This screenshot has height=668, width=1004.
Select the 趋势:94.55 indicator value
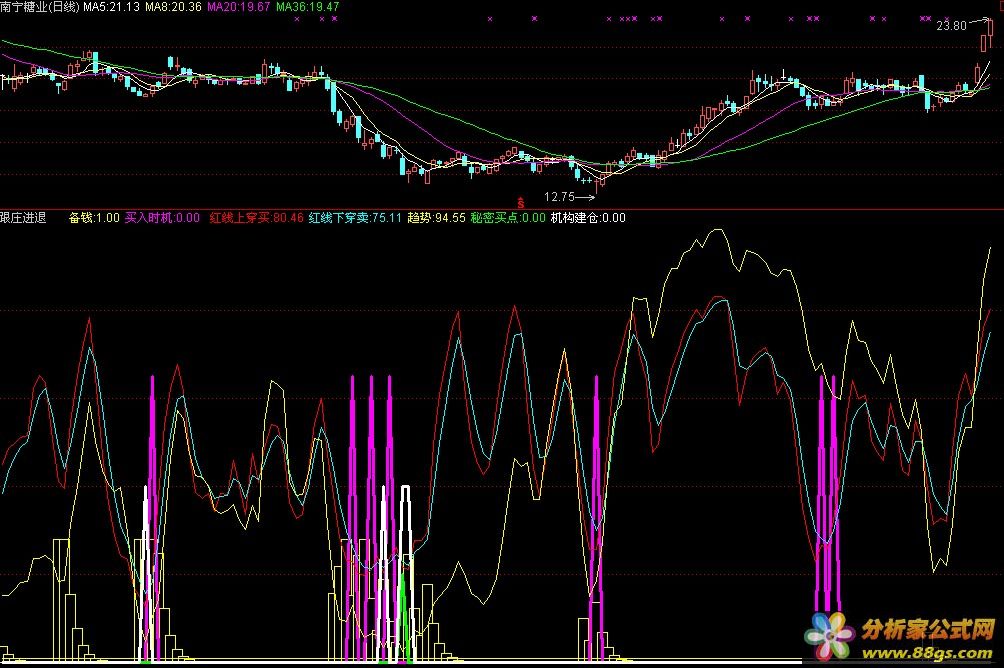click(x=436, y=218)
